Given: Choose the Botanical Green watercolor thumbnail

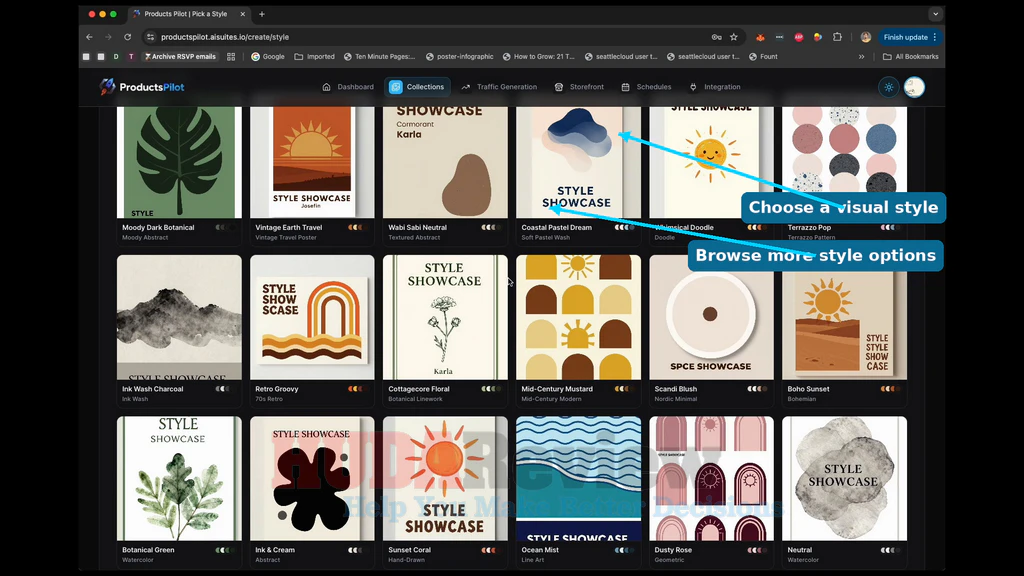Looking at the screenshot, I should (179, 479).
